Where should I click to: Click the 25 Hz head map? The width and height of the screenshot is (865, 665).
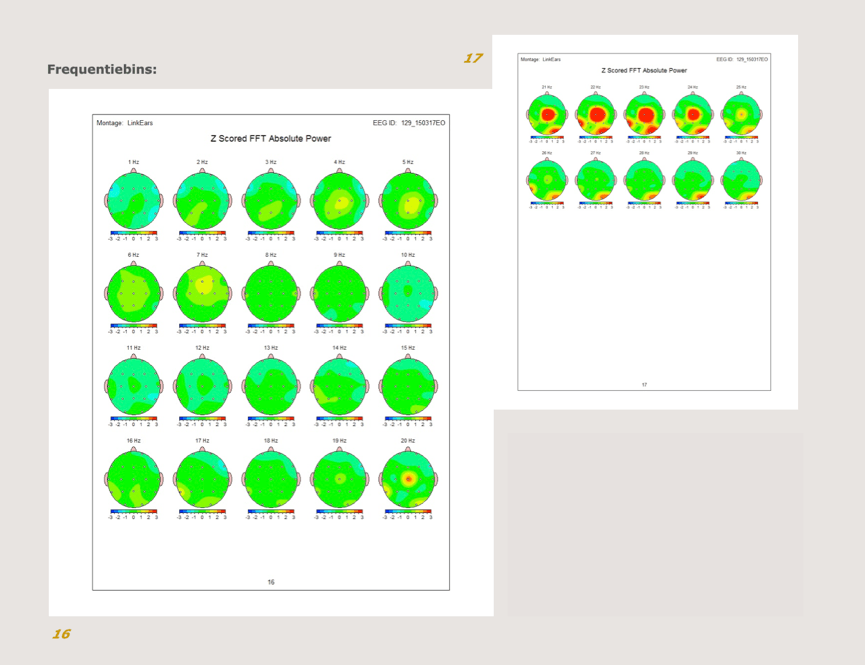741,114
